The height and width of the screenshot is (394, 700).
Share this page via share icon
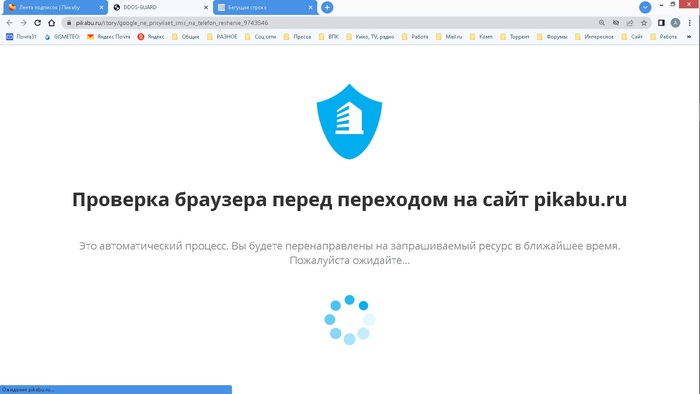(x=629, y=23)
